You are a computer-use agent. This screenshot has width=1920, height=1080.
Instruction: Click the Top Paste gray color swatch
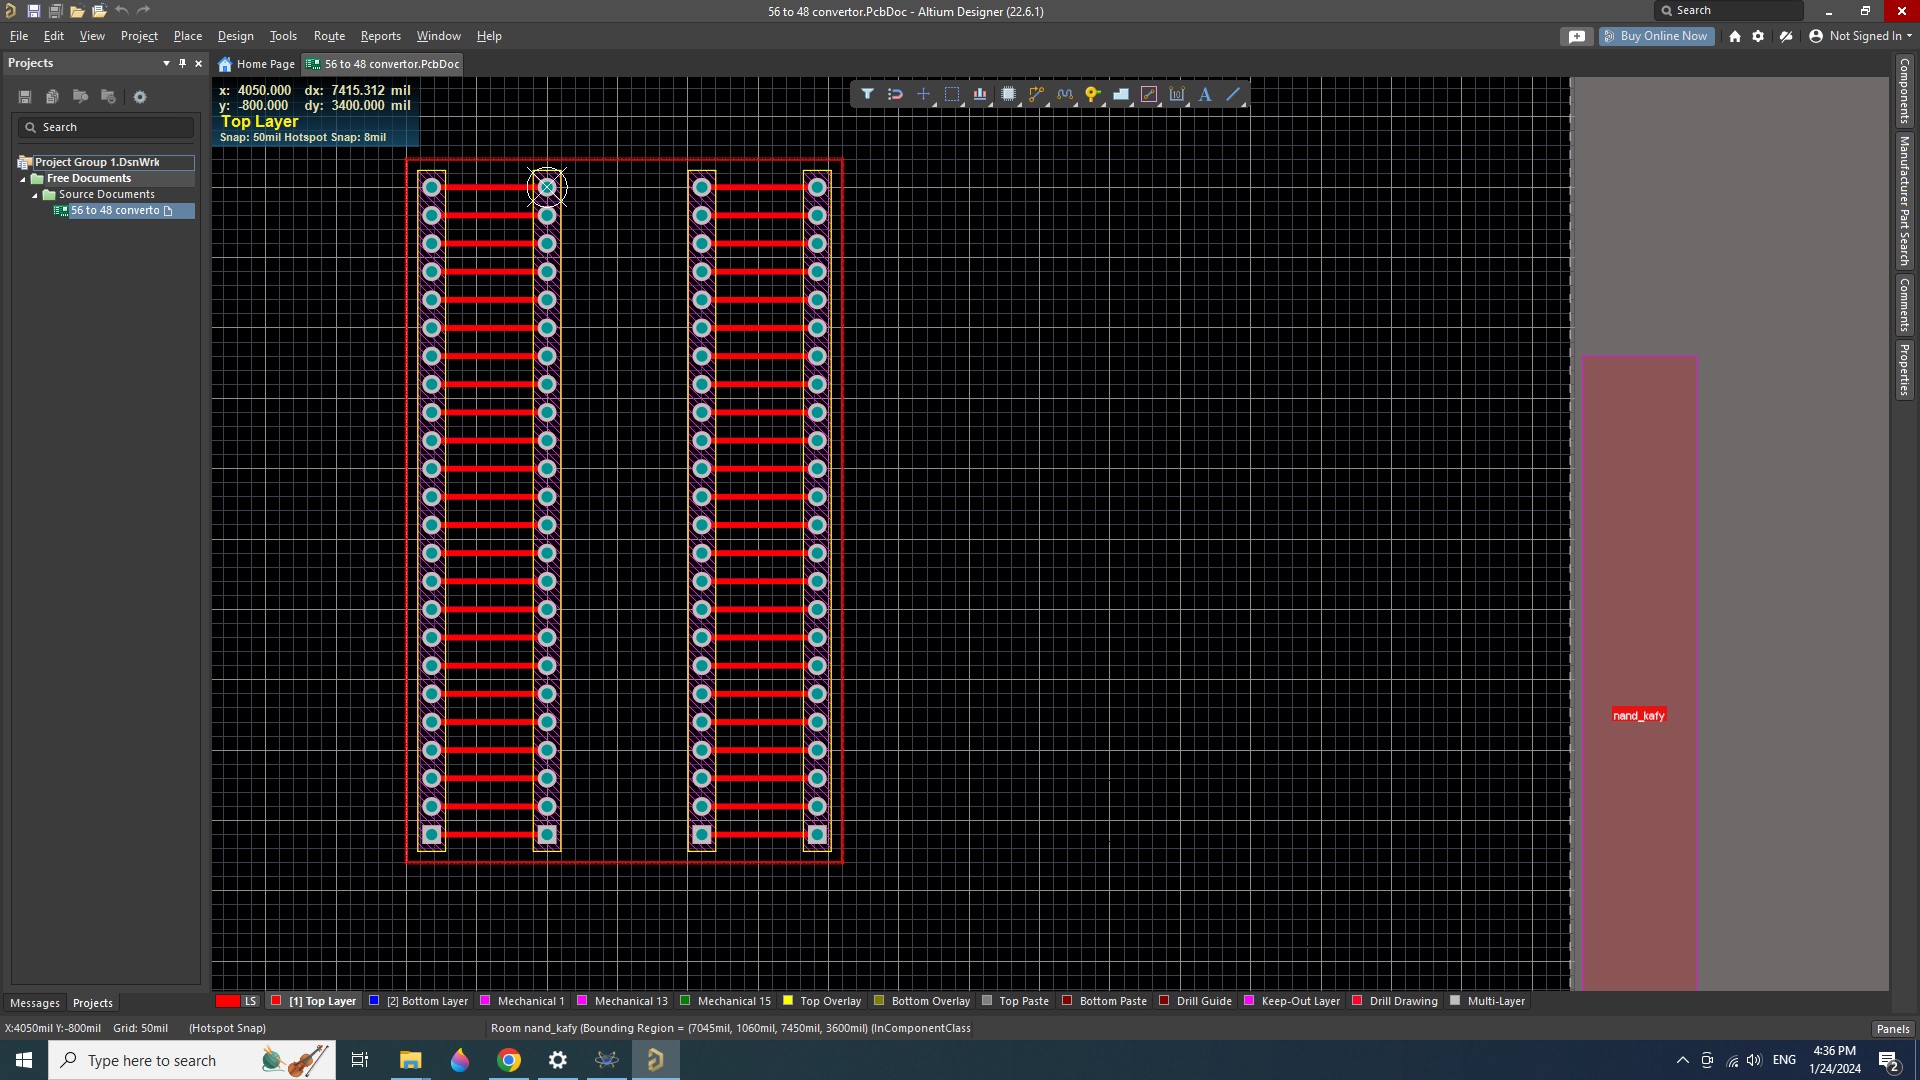click(987, 1001)
